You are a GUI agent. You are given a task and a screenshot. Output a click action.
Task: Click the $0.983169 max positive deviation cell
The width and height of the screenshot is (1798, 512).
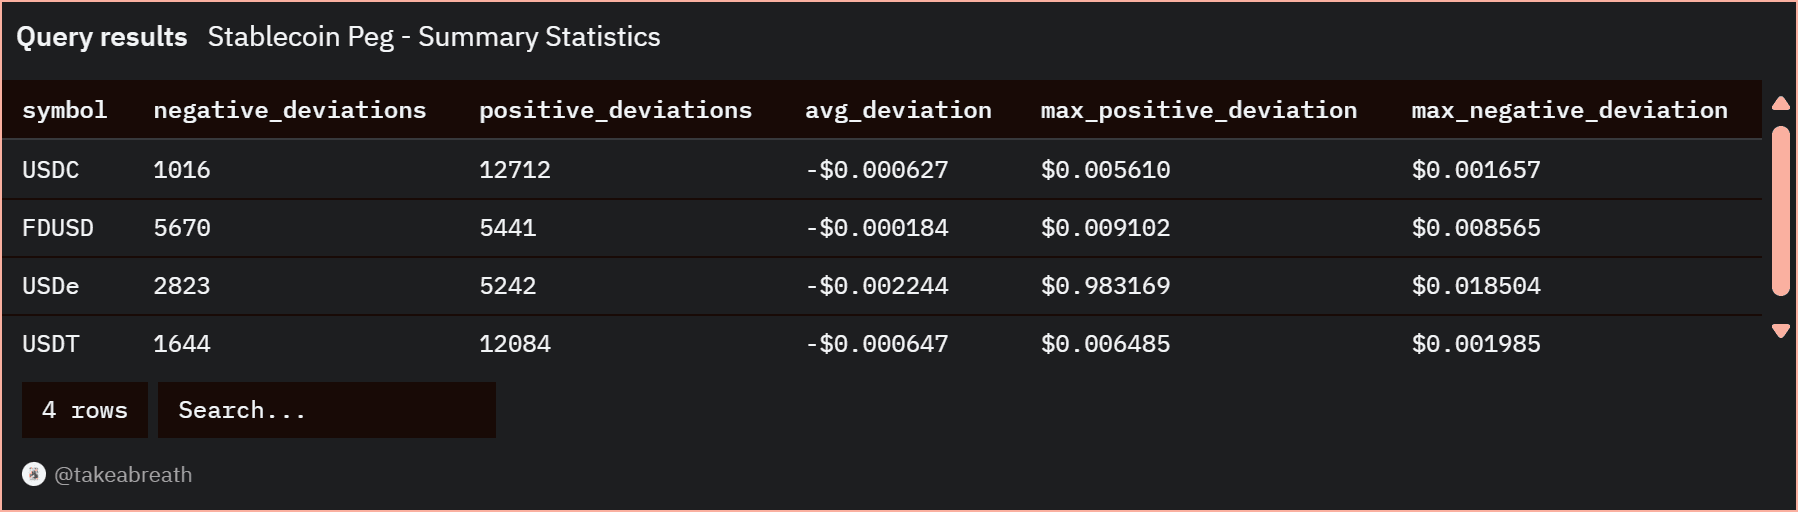[1105, 286]
